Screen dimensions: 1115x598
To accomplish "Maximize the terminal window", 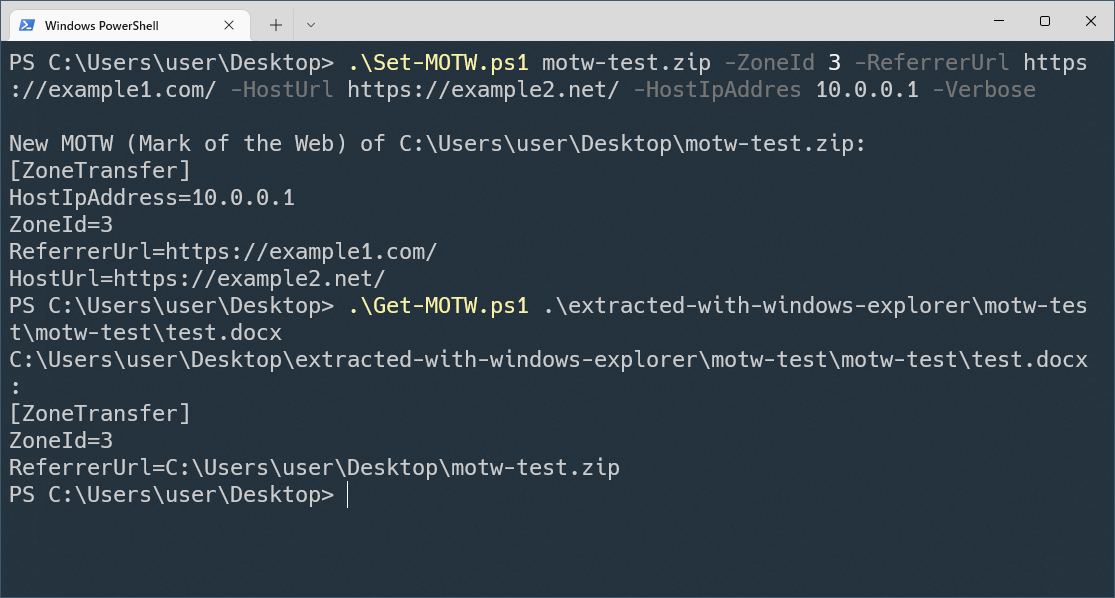I will (x=1045, y=21).
